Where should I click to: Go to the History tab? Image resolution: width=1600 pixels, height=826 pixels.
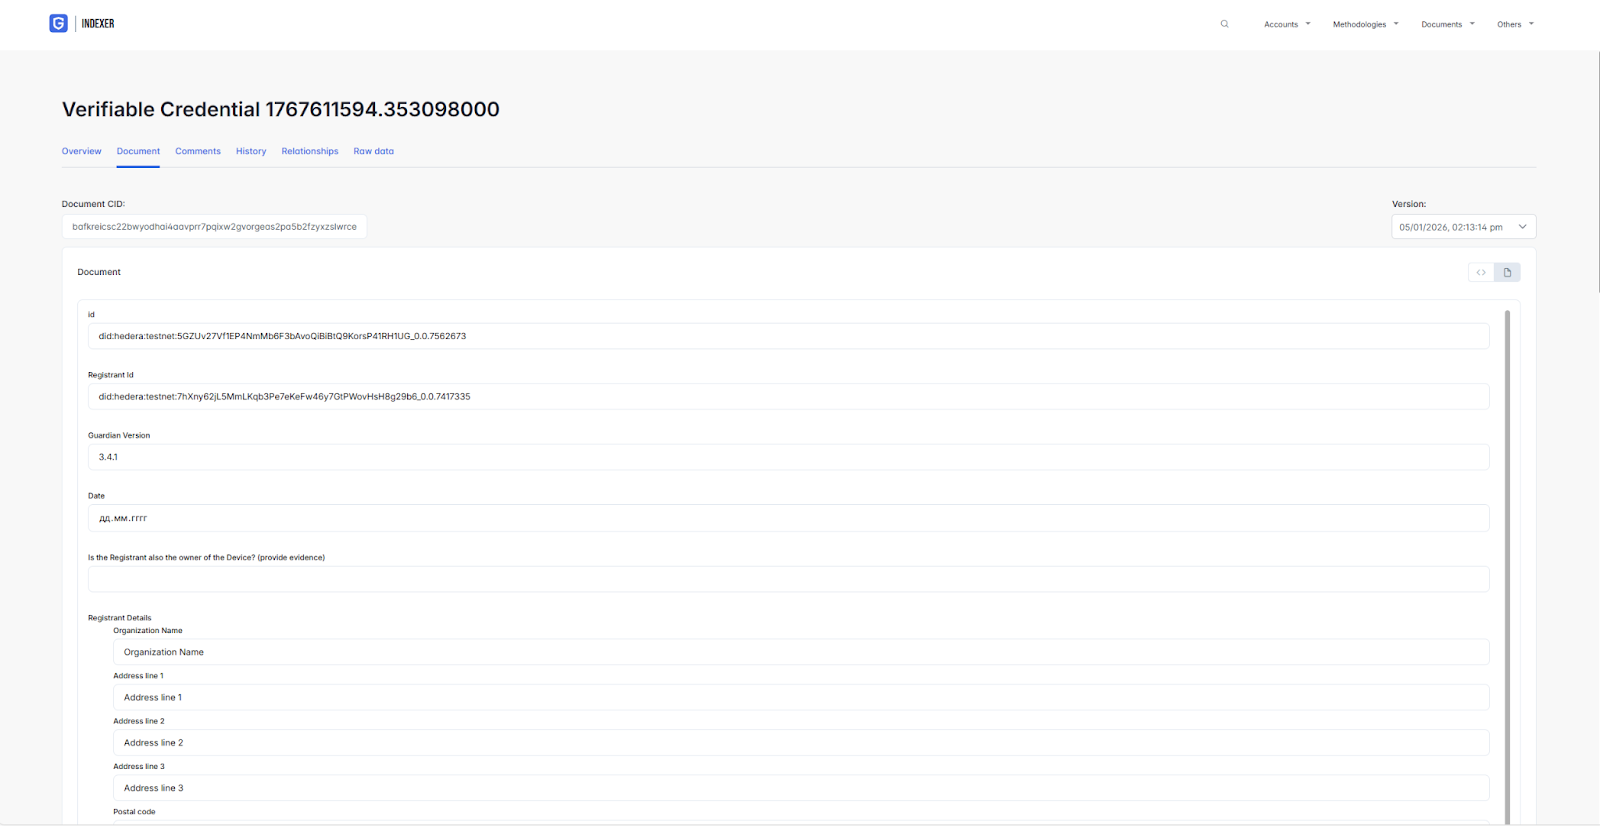point(251,151)
